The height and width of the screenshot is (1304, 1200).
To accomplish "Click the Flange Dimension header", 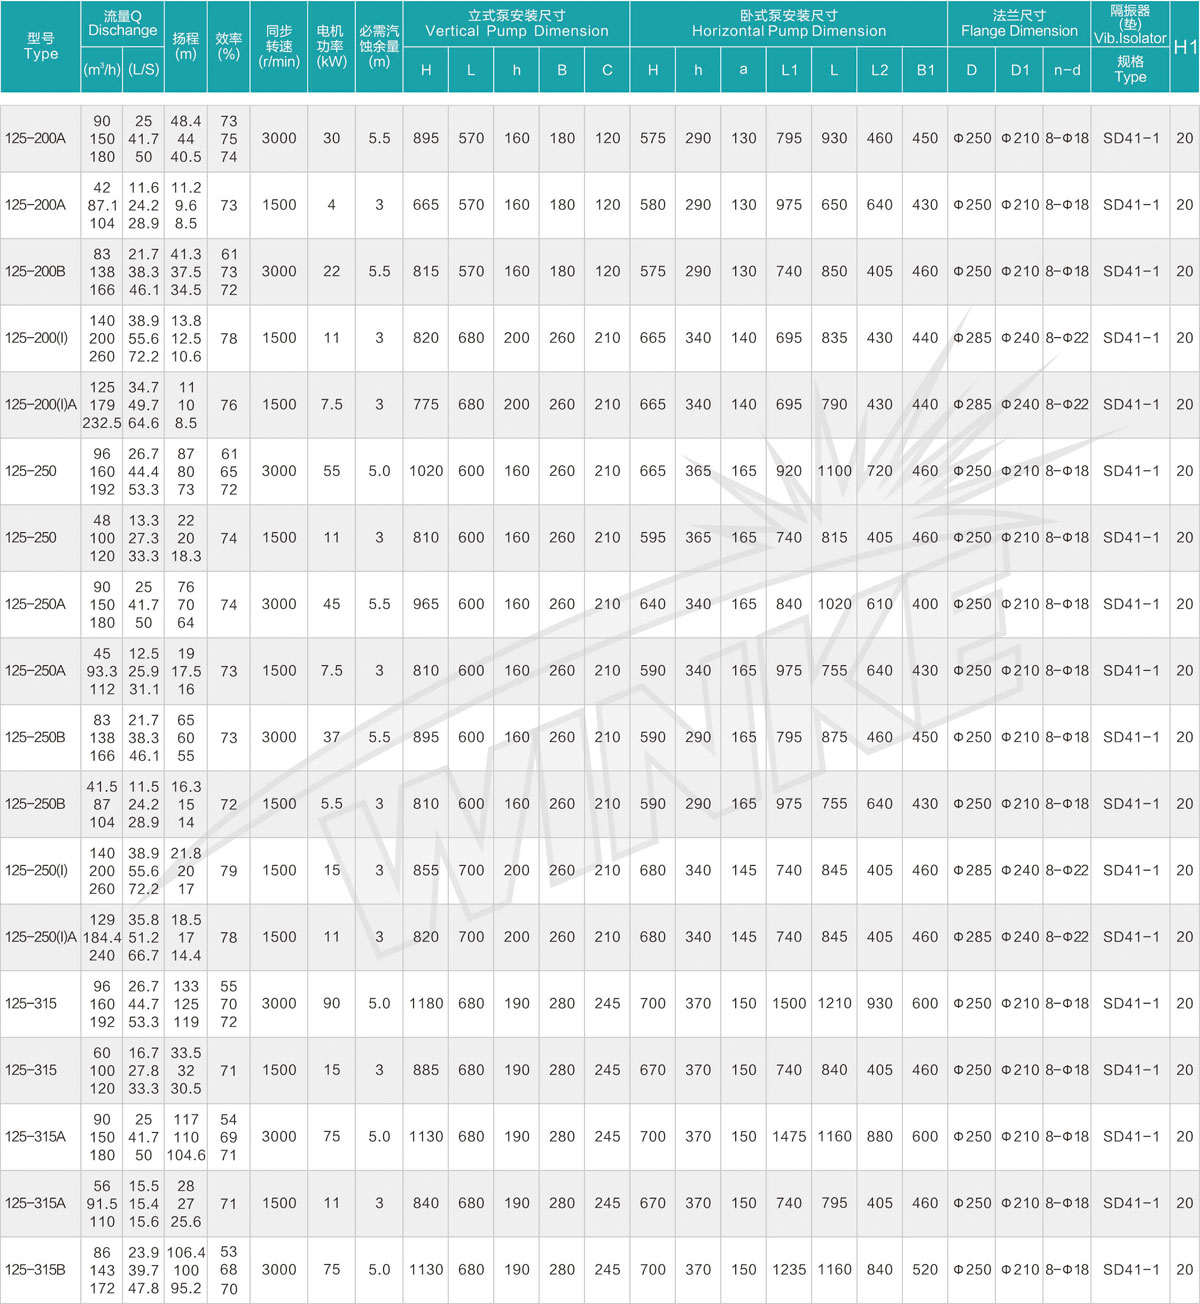I will point(1019,24).
